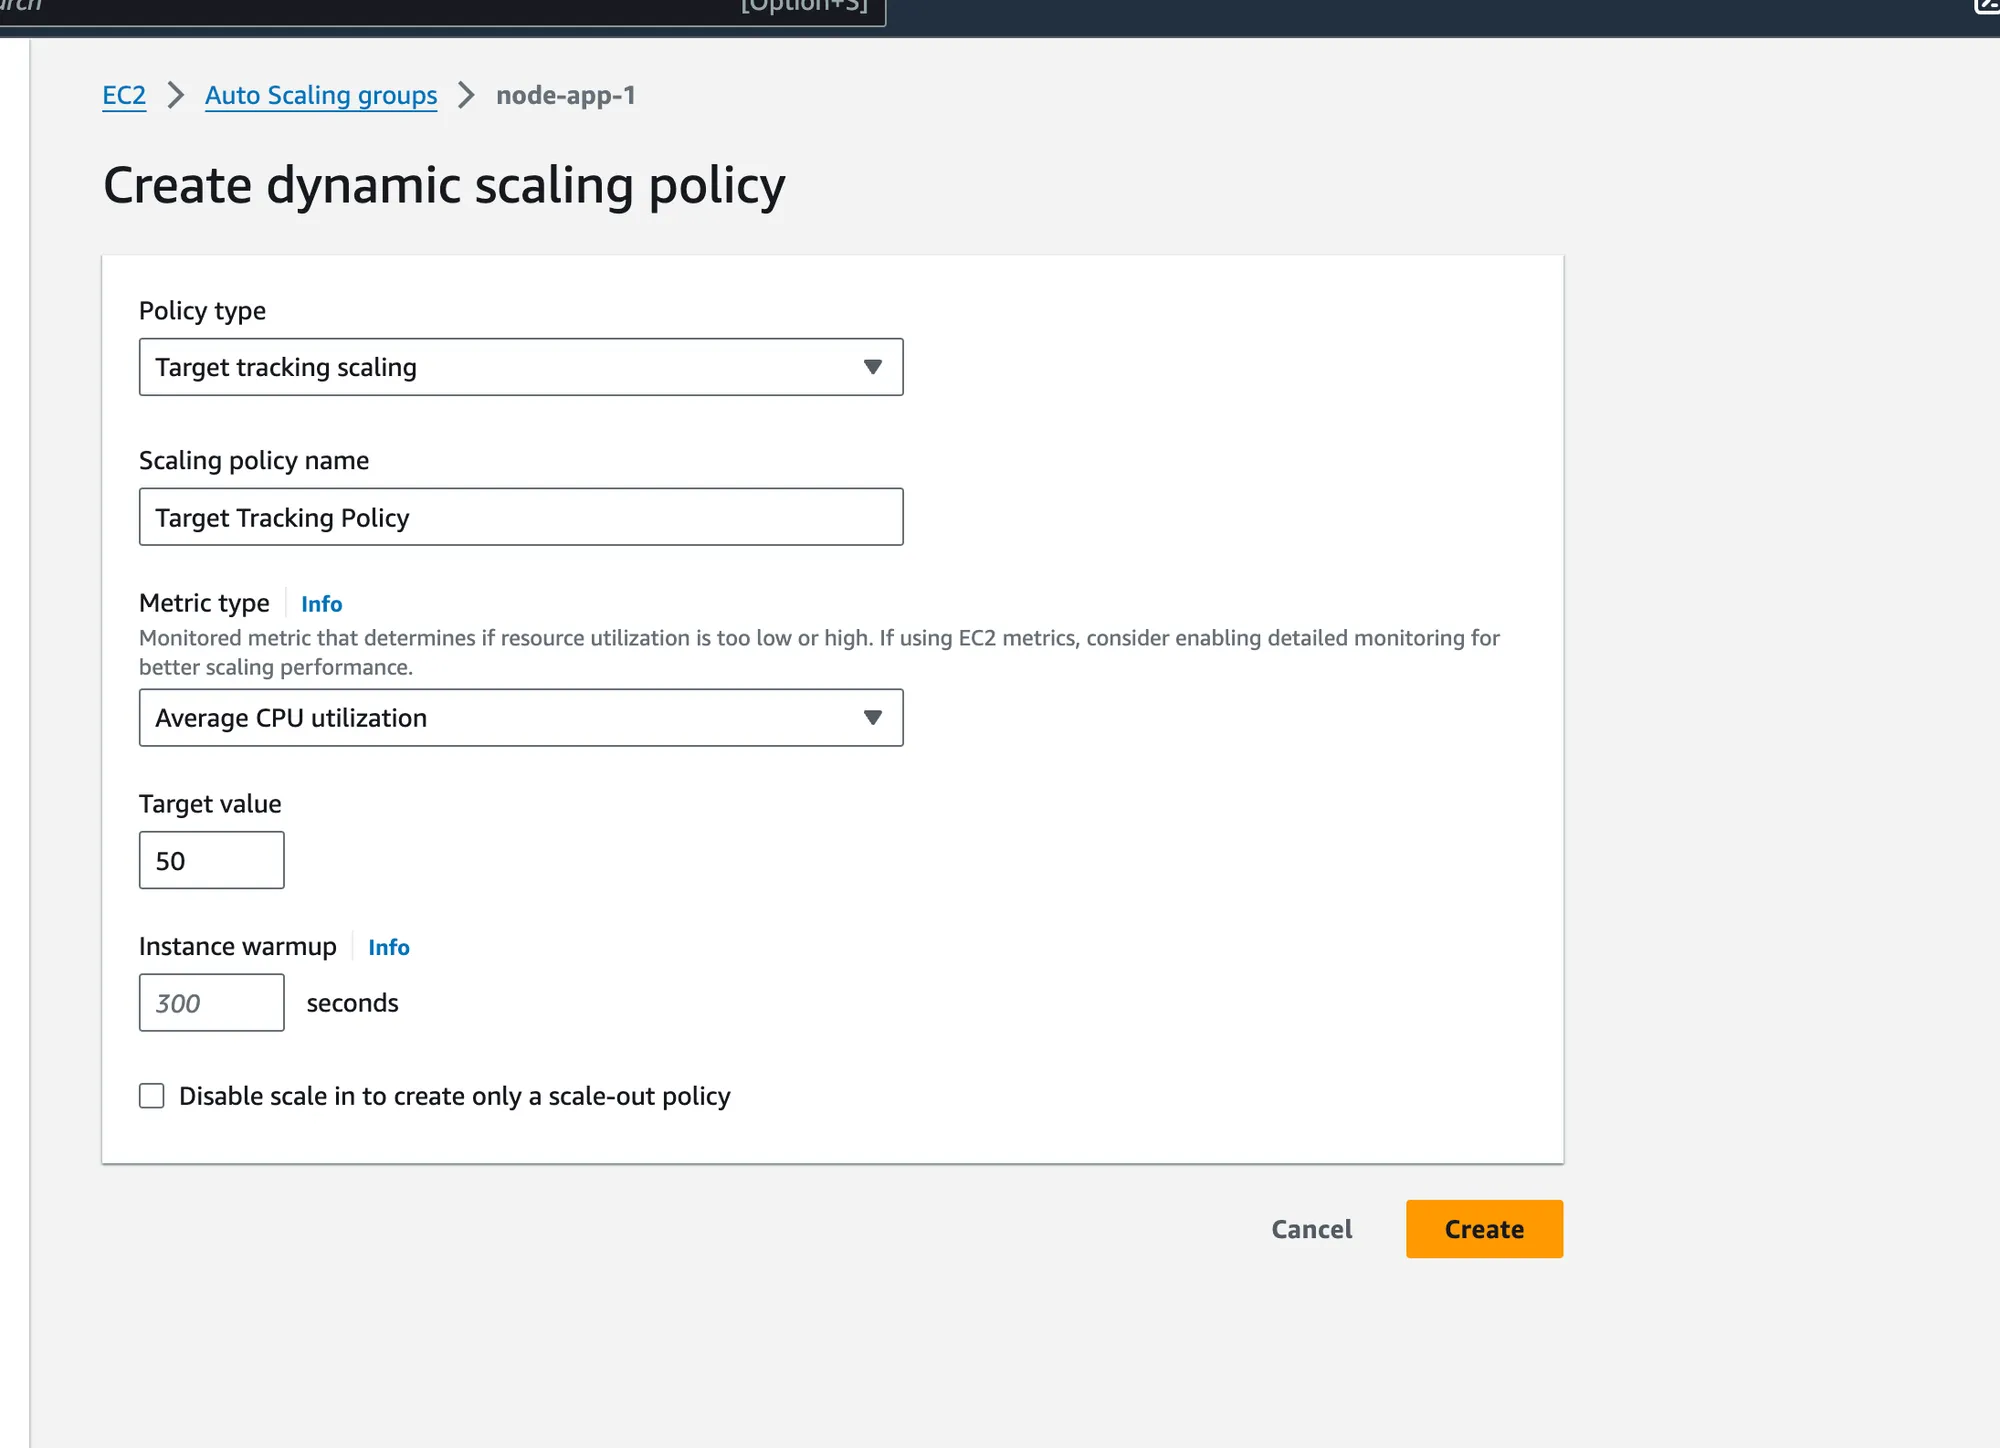Open Info link beside Instance warmup

pos(388,947)
